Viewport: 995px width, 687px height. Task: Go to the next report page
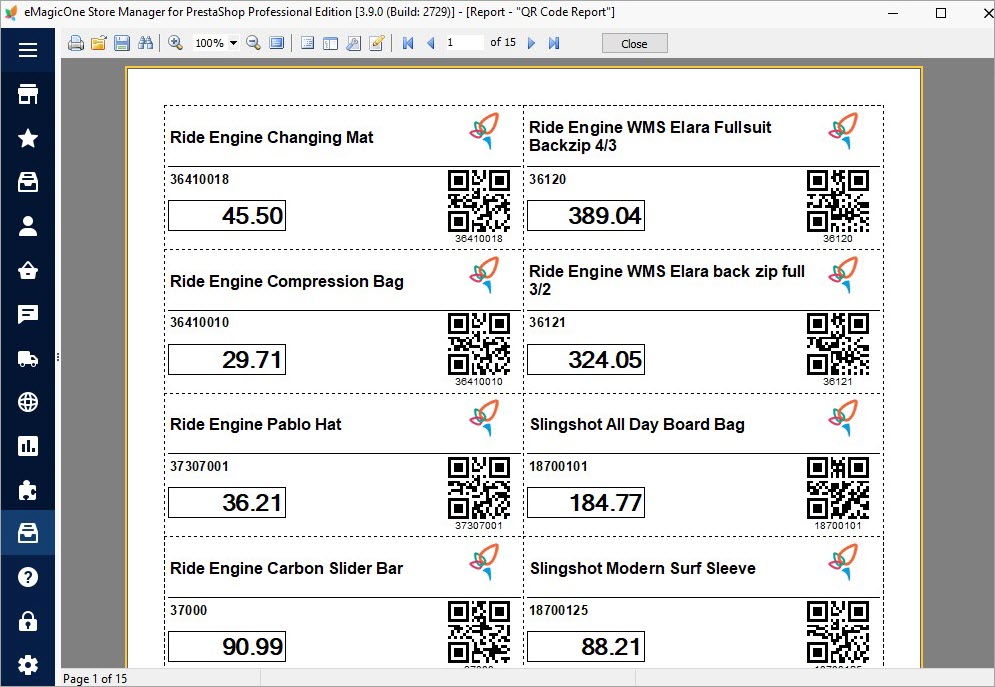click(531, 43)
